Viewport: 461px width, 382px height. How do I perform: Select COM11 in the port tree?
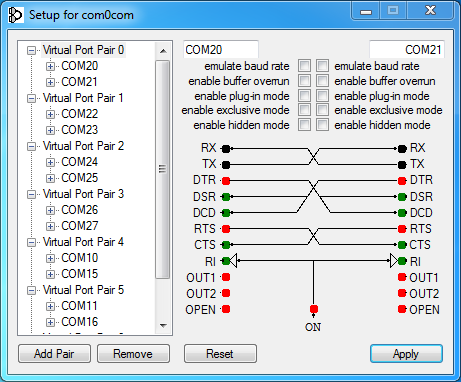point(80,306)
